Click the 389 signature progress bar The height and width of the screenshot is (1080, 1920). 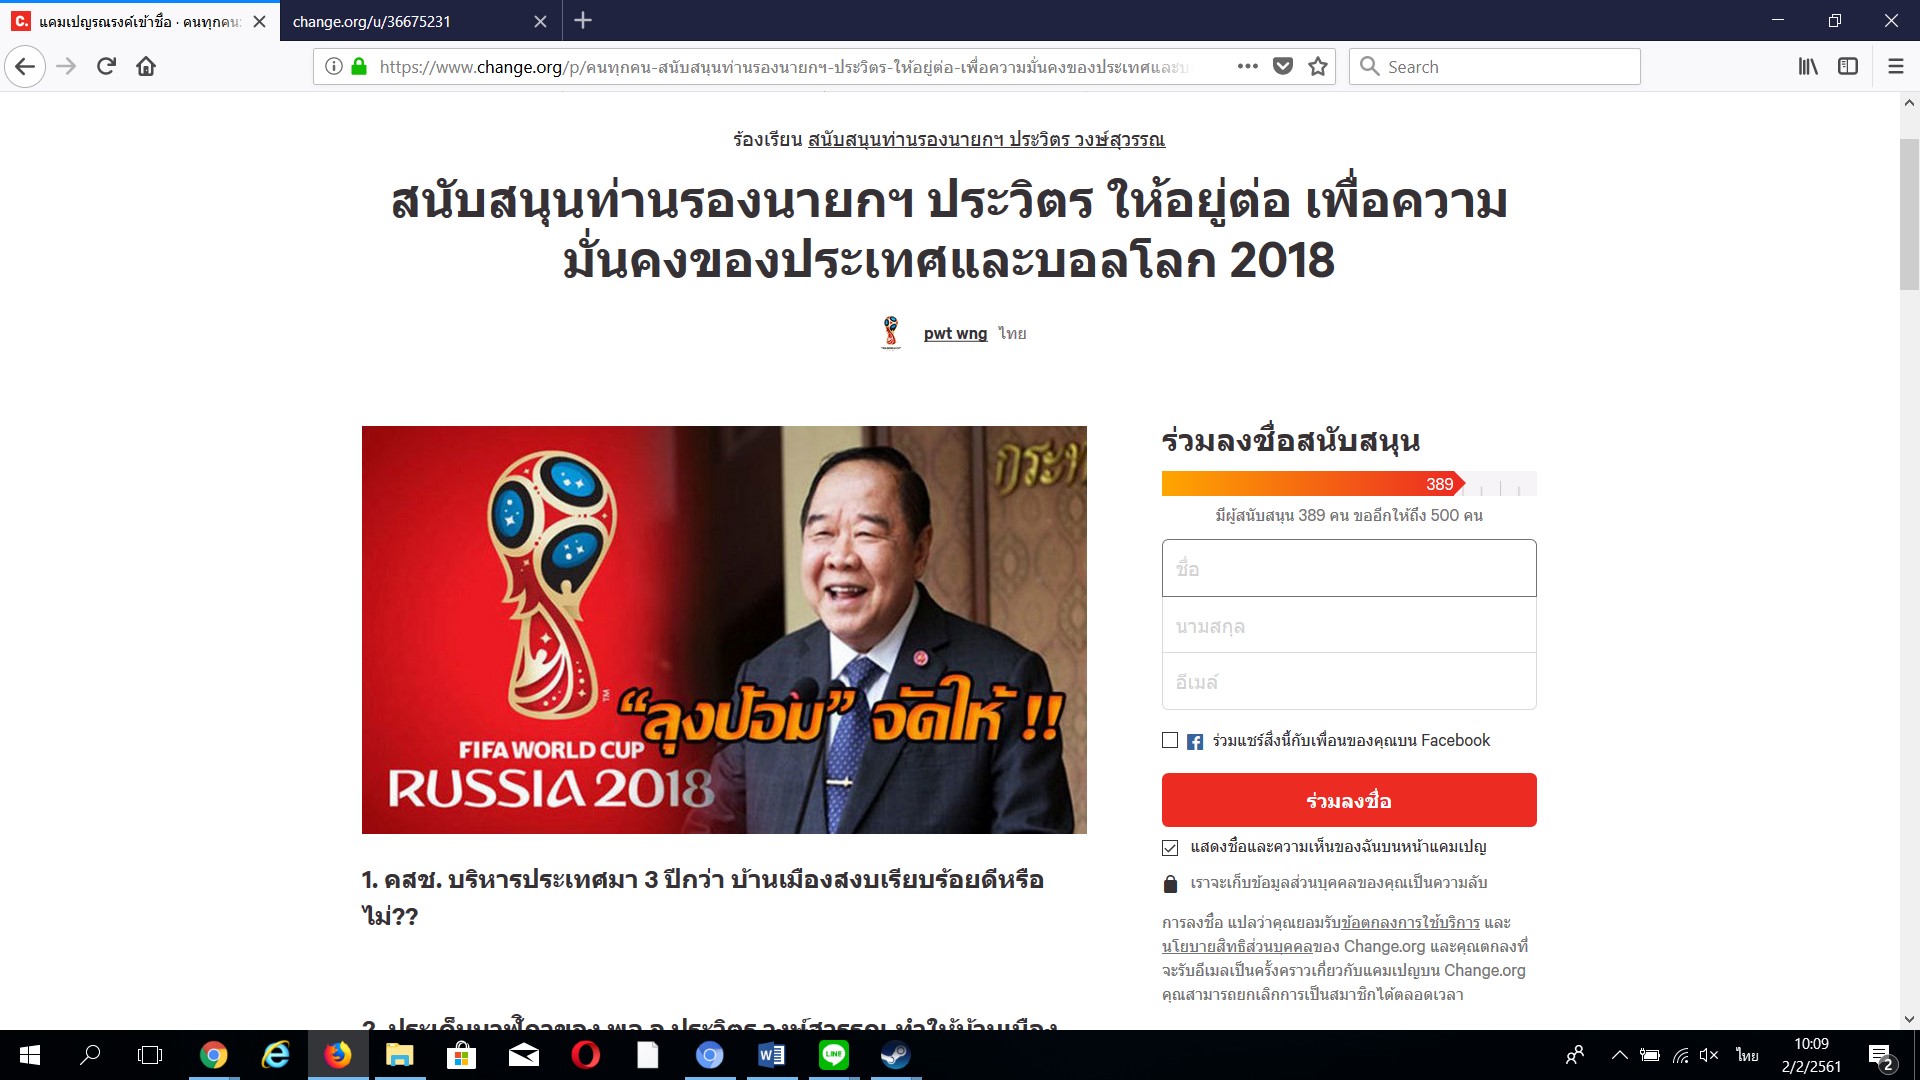pos(1349,484)
